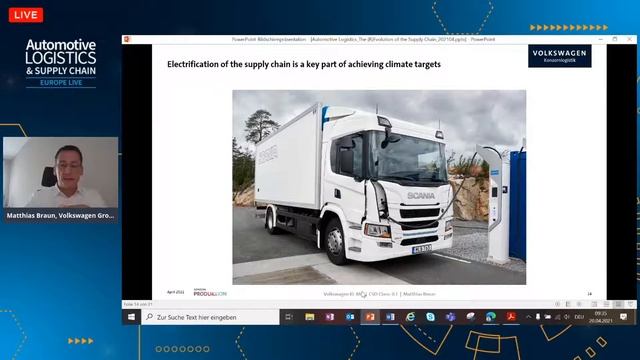Switch to PowerPoint in the taskbar

(370, 317)
